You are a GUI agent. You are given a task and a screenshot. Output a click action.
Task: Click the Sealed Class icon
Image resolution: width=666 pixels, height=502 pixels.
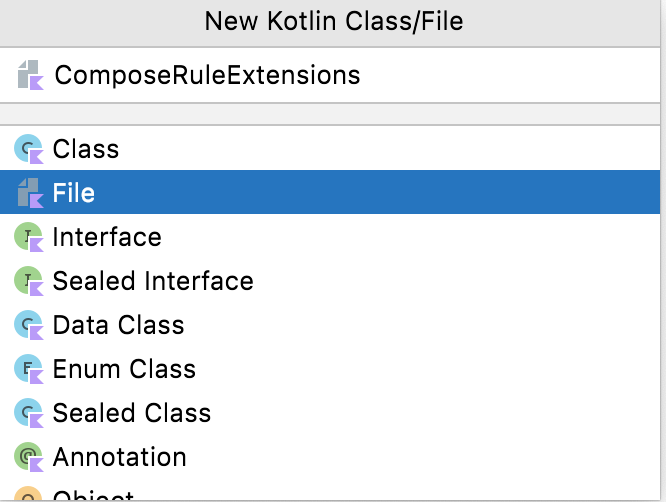click(x=29, y=414)
